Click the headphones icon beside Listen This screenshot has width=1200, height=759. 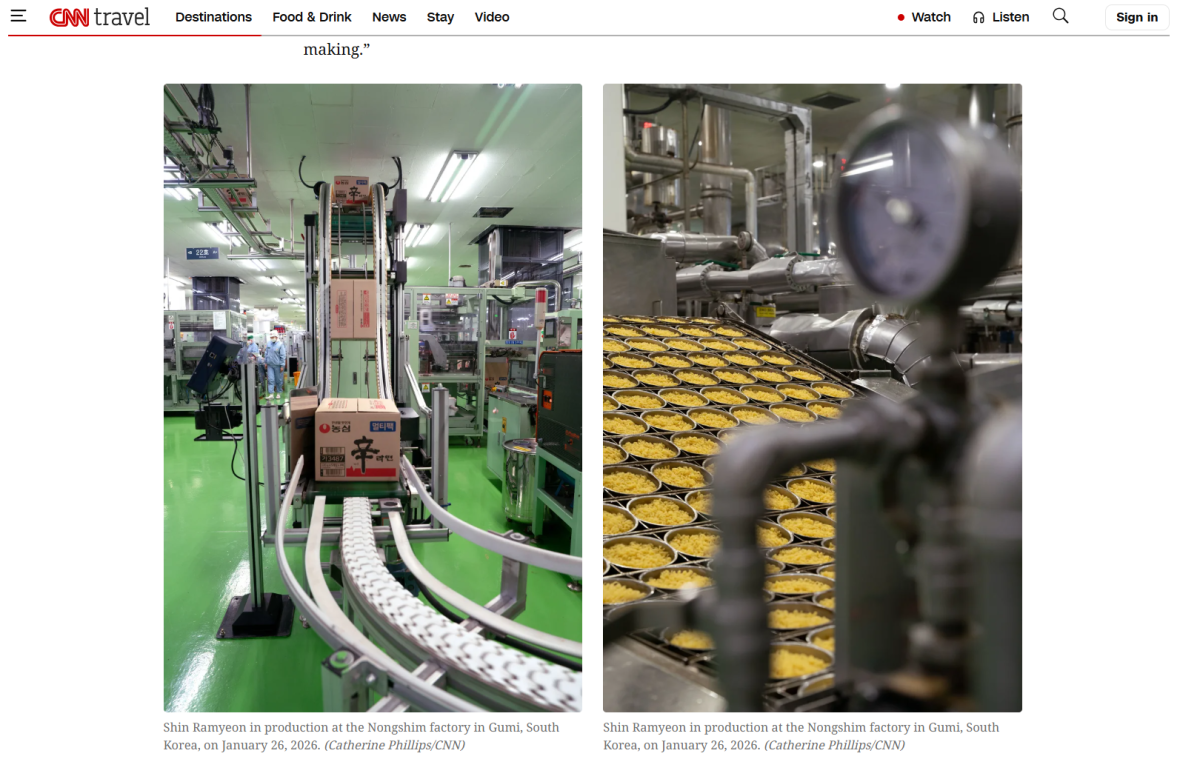tap(978, 17)
